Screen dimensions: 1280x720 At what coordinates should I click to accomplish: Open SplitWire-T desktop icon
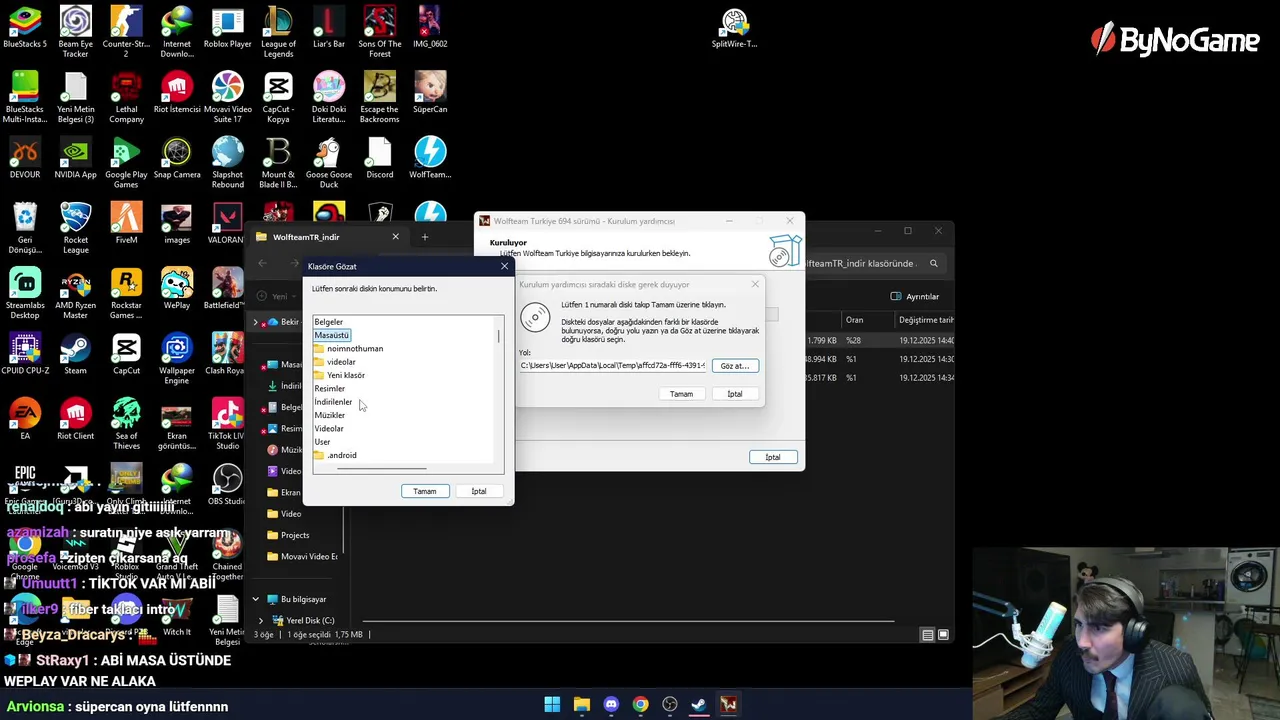735,28
